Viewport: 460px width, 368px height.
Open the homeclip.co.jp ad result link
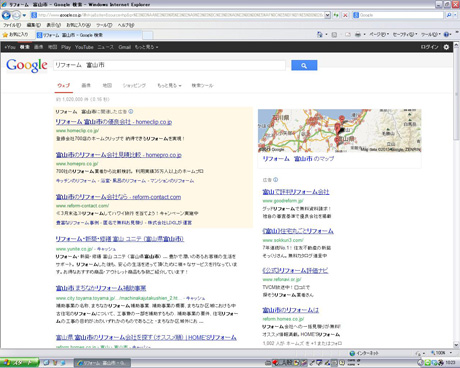(x=114, y=122)
